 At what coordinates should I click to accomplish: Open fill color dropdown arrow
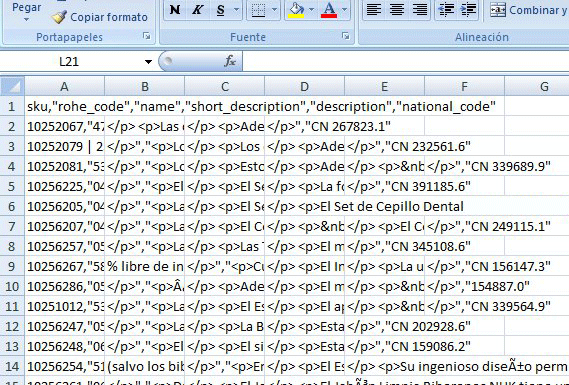coord(311,10)
